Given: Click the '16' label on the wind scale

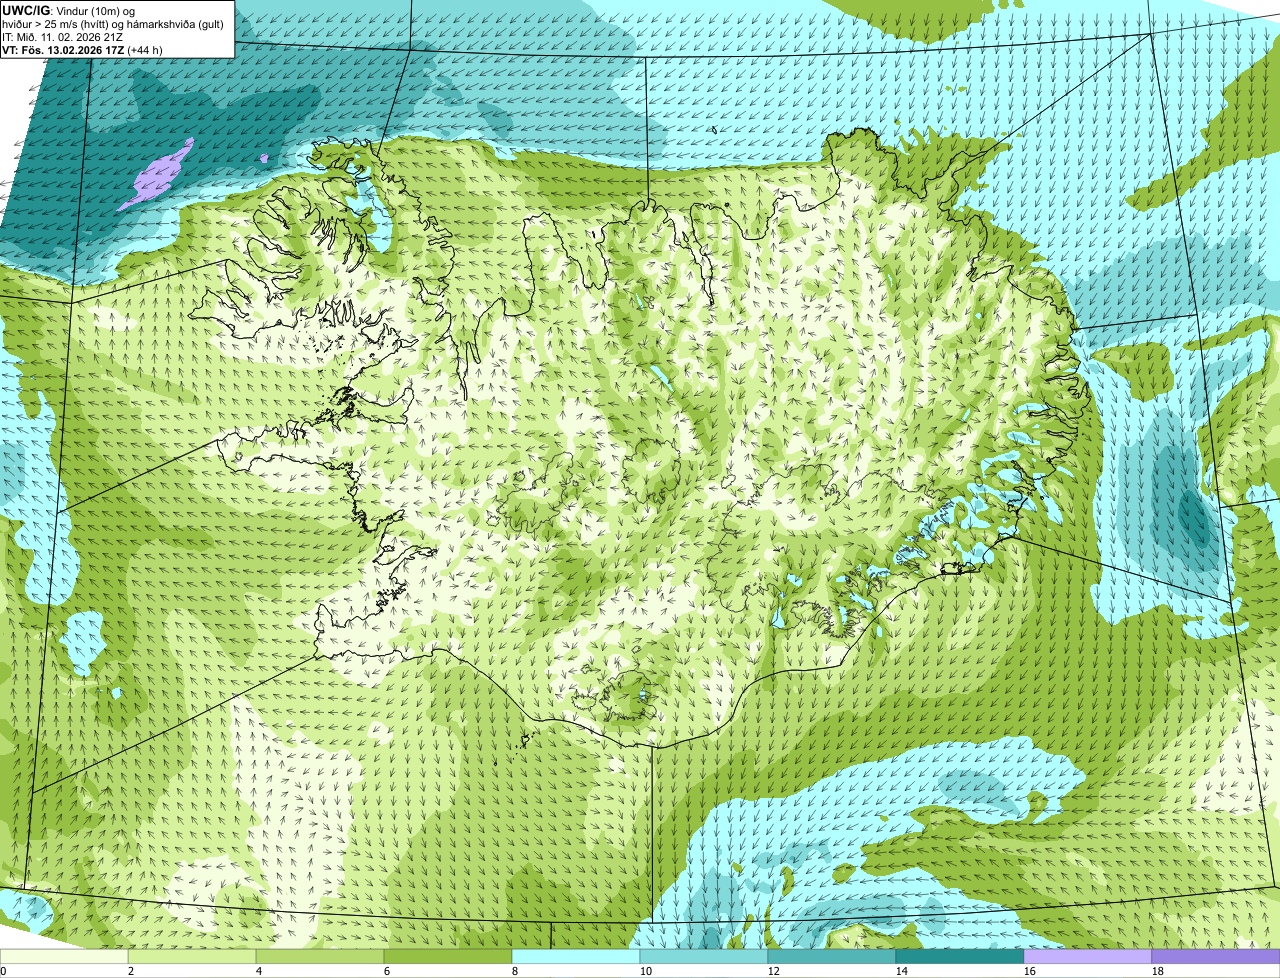Looking at the screenshot, I should tap(1030, 971).
